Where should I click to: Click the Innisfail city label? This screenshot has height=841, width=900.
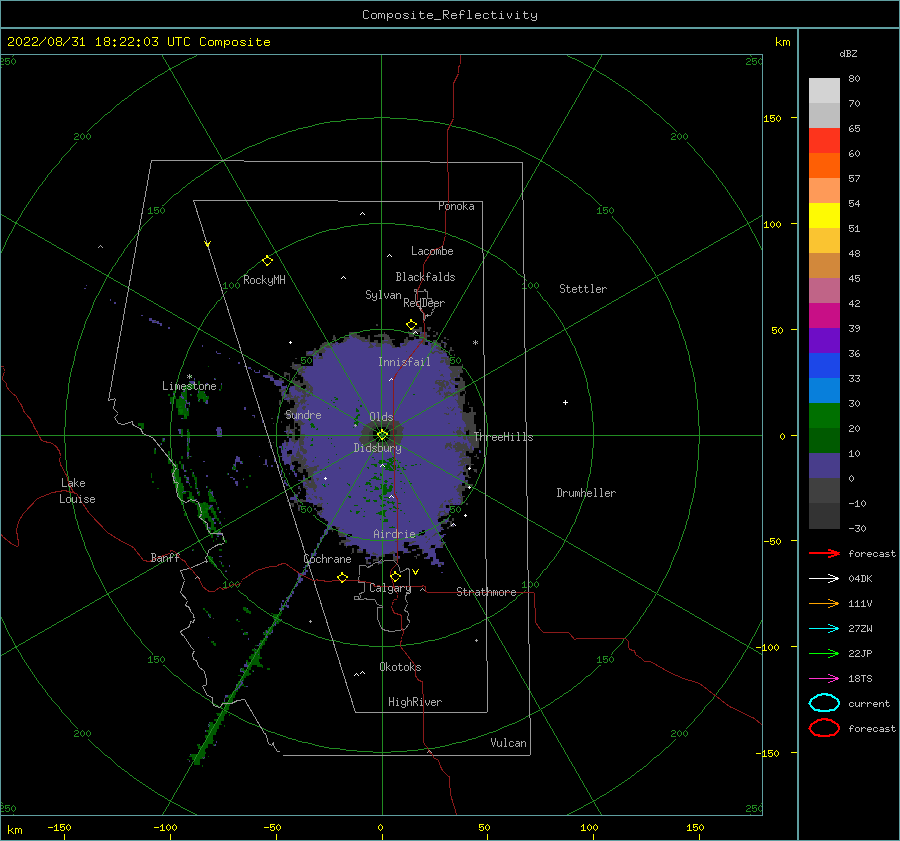pyautogui.click(x=404, y=362)
